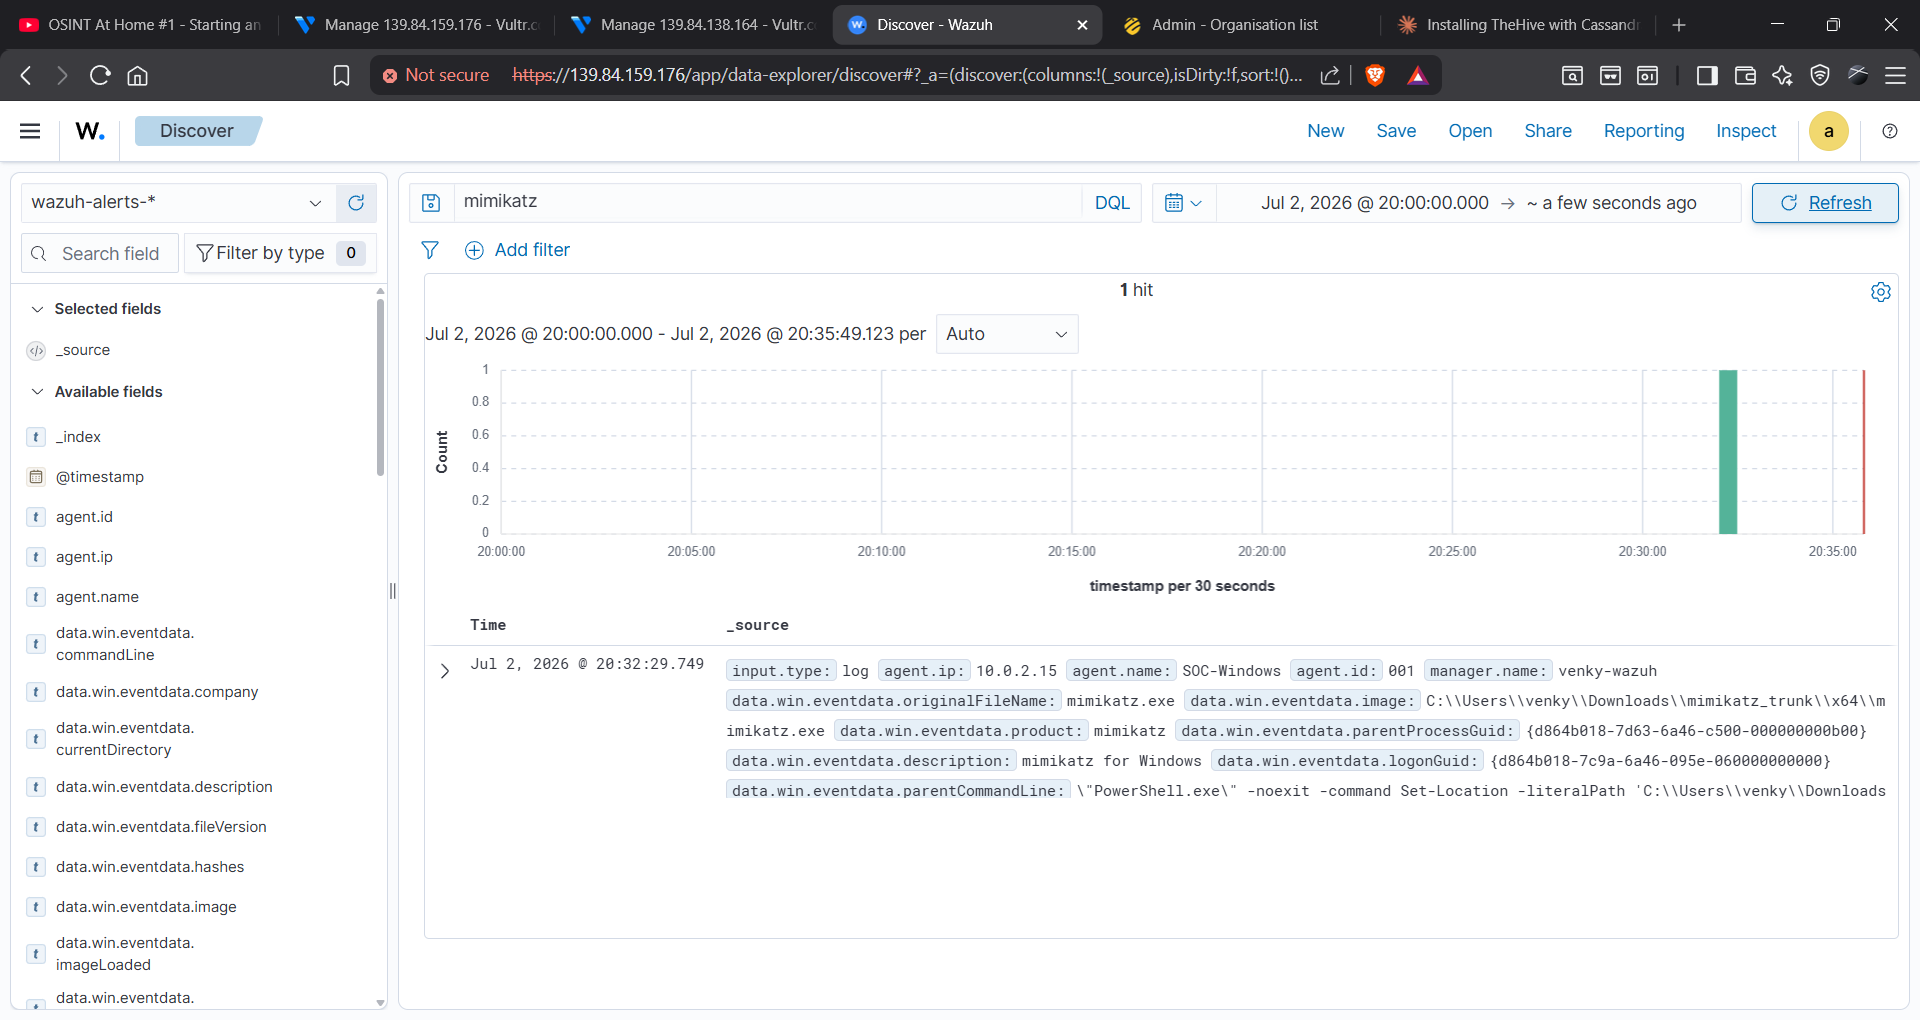Click Add filter link
The height and width of the screenshot is (1020, 1920).
click(518, 250)
